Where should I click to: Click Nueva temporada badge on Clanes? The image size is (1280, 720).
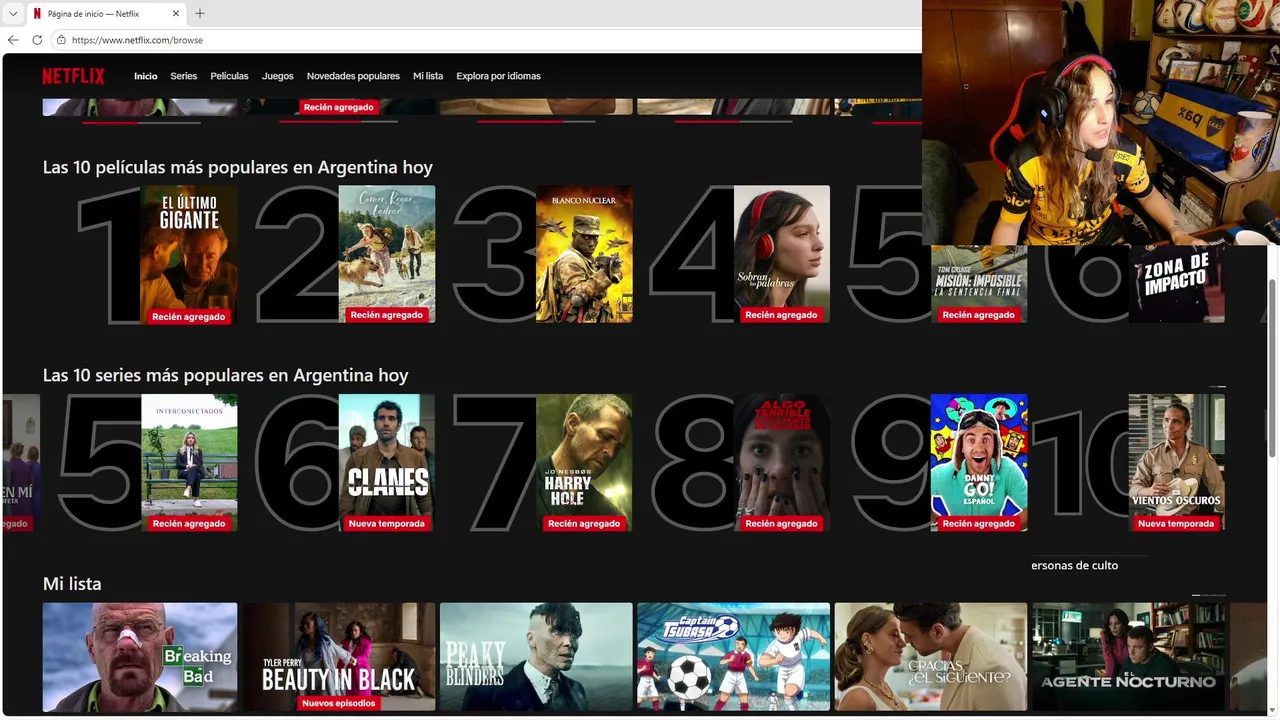click(387, 523)
